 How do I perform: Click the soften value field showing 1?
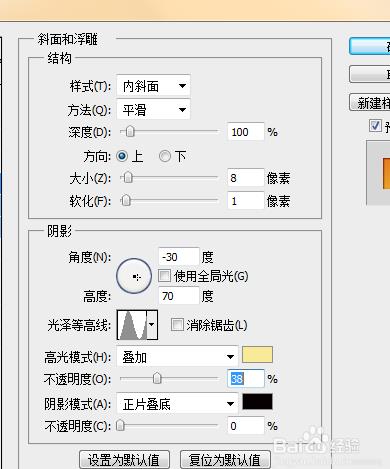click(x=246, y=201)
